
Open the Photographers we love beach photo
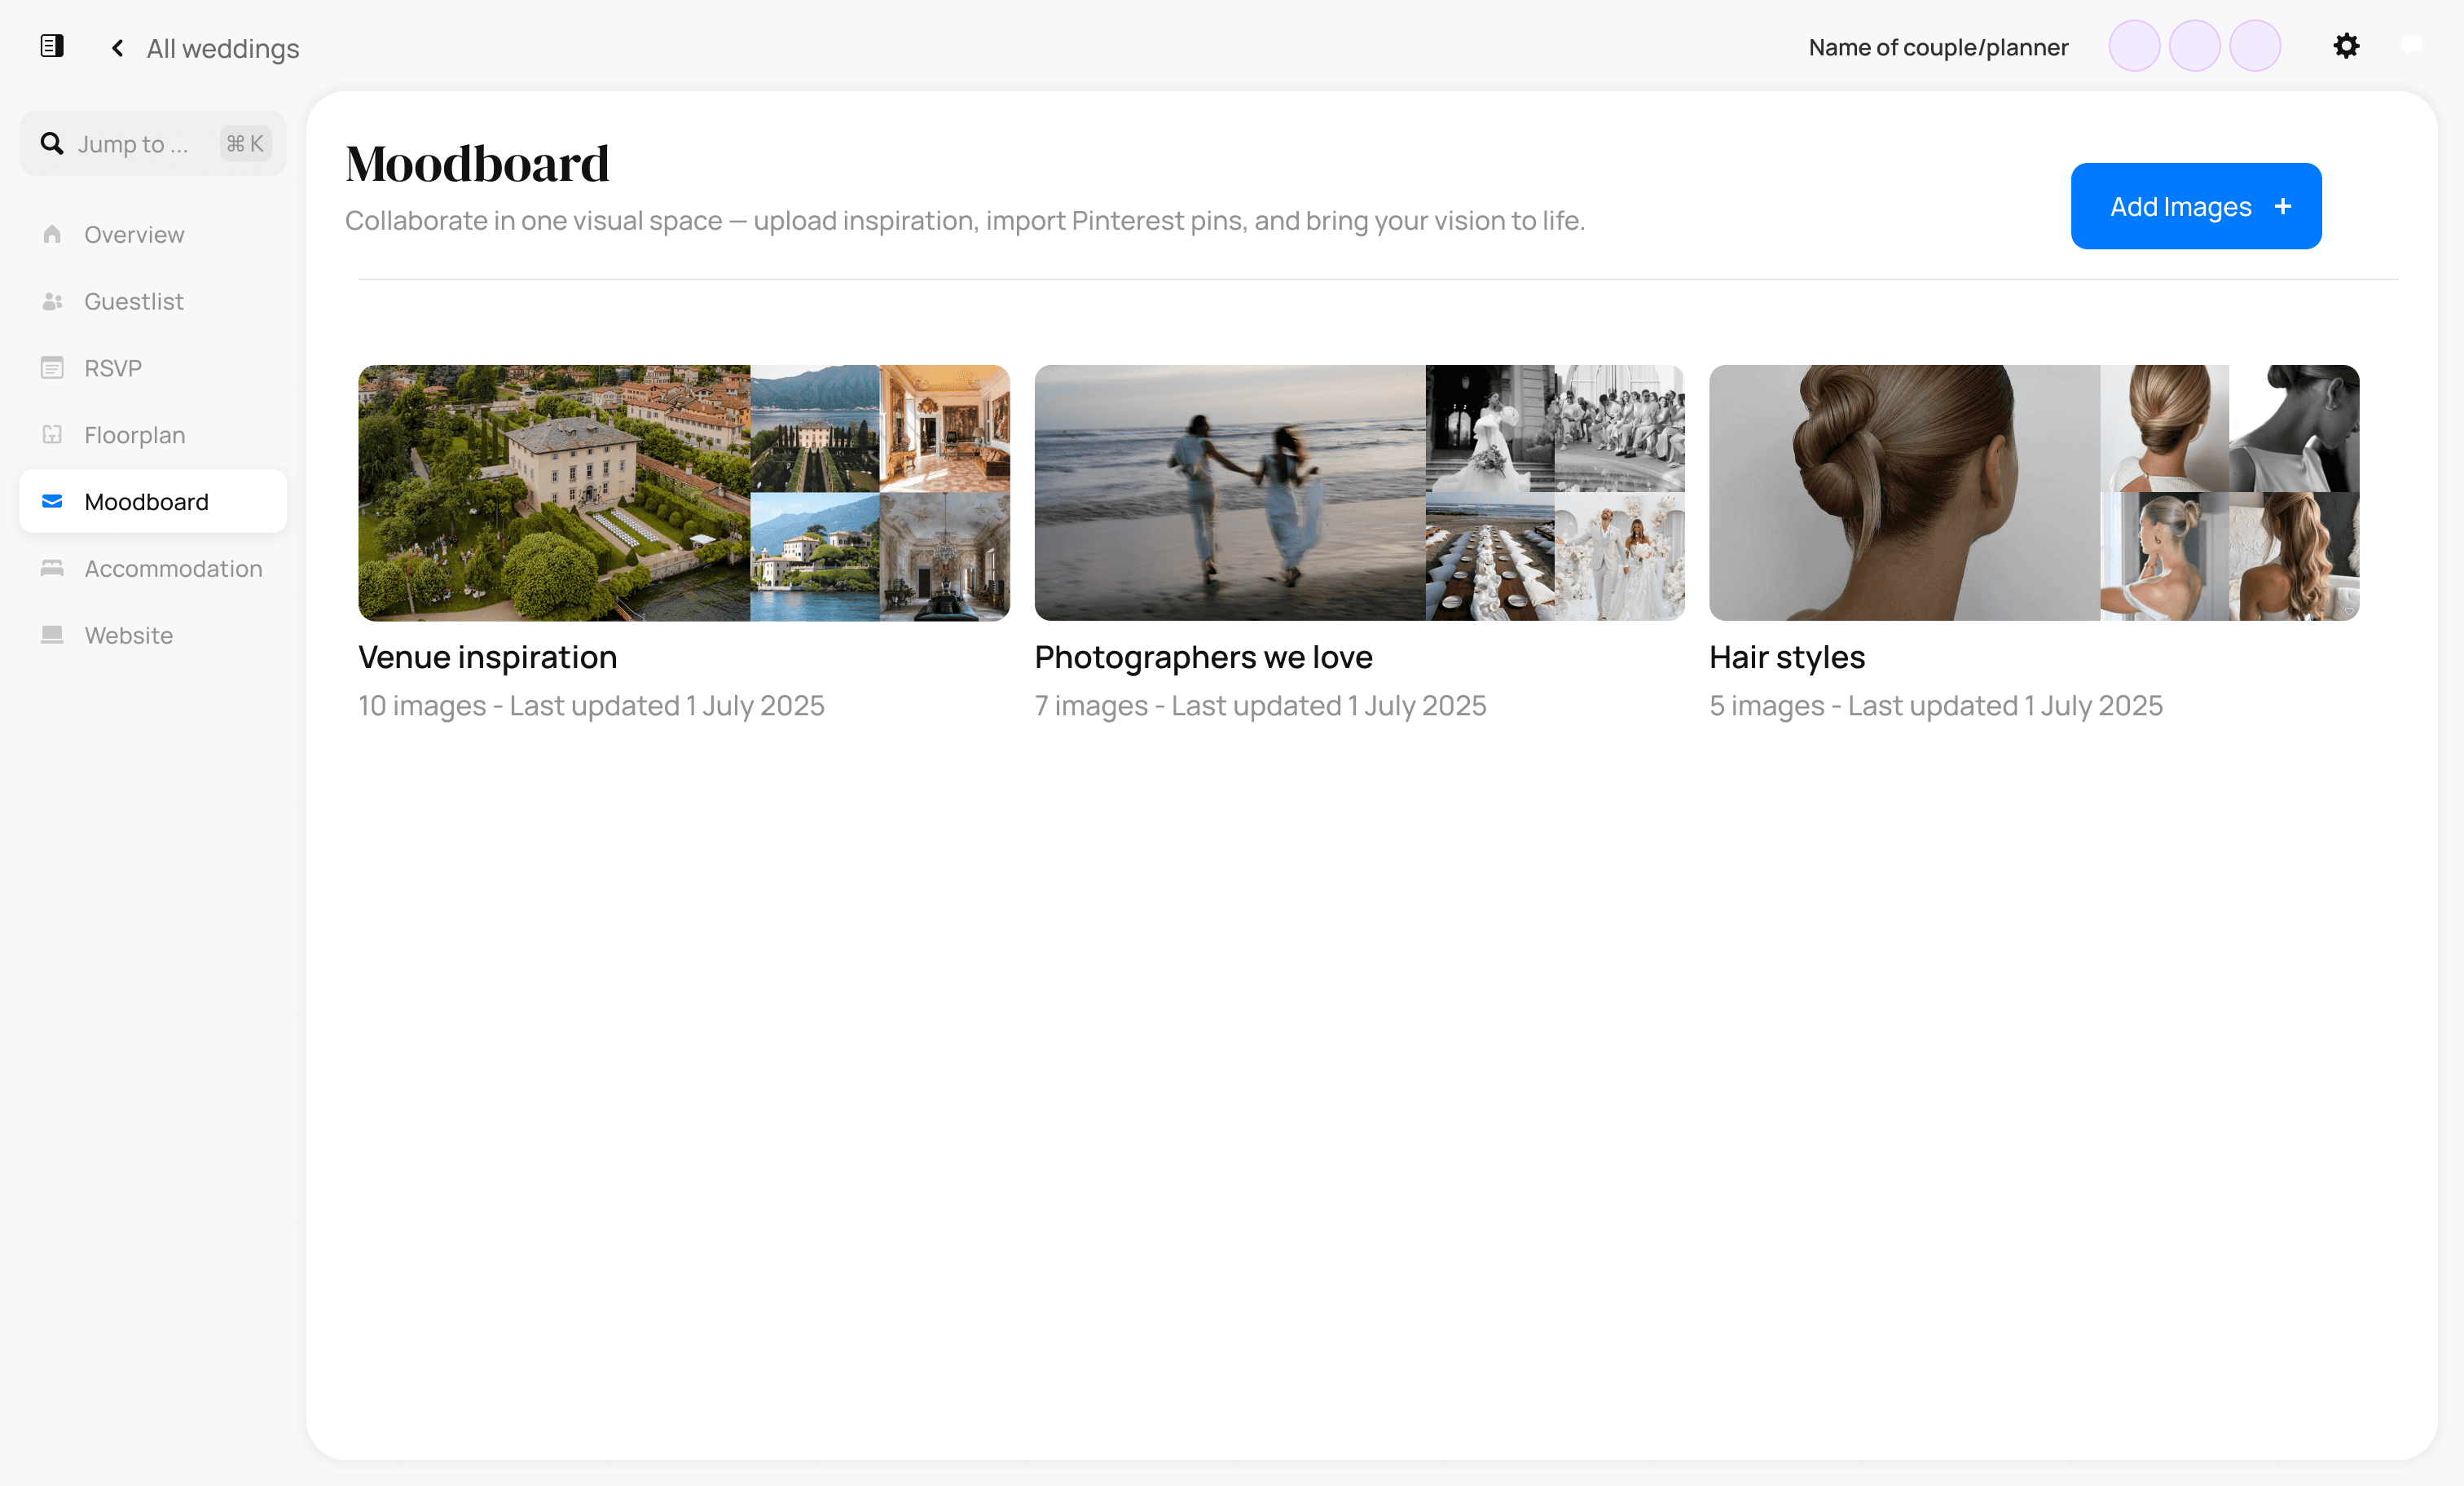click(1229, 492)
